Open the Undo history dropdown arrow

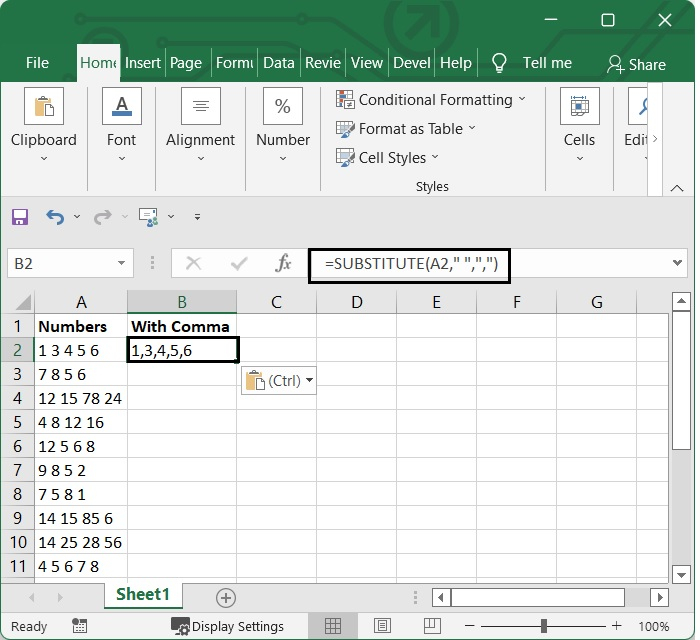pyautogui.click(x=77, y=217)
